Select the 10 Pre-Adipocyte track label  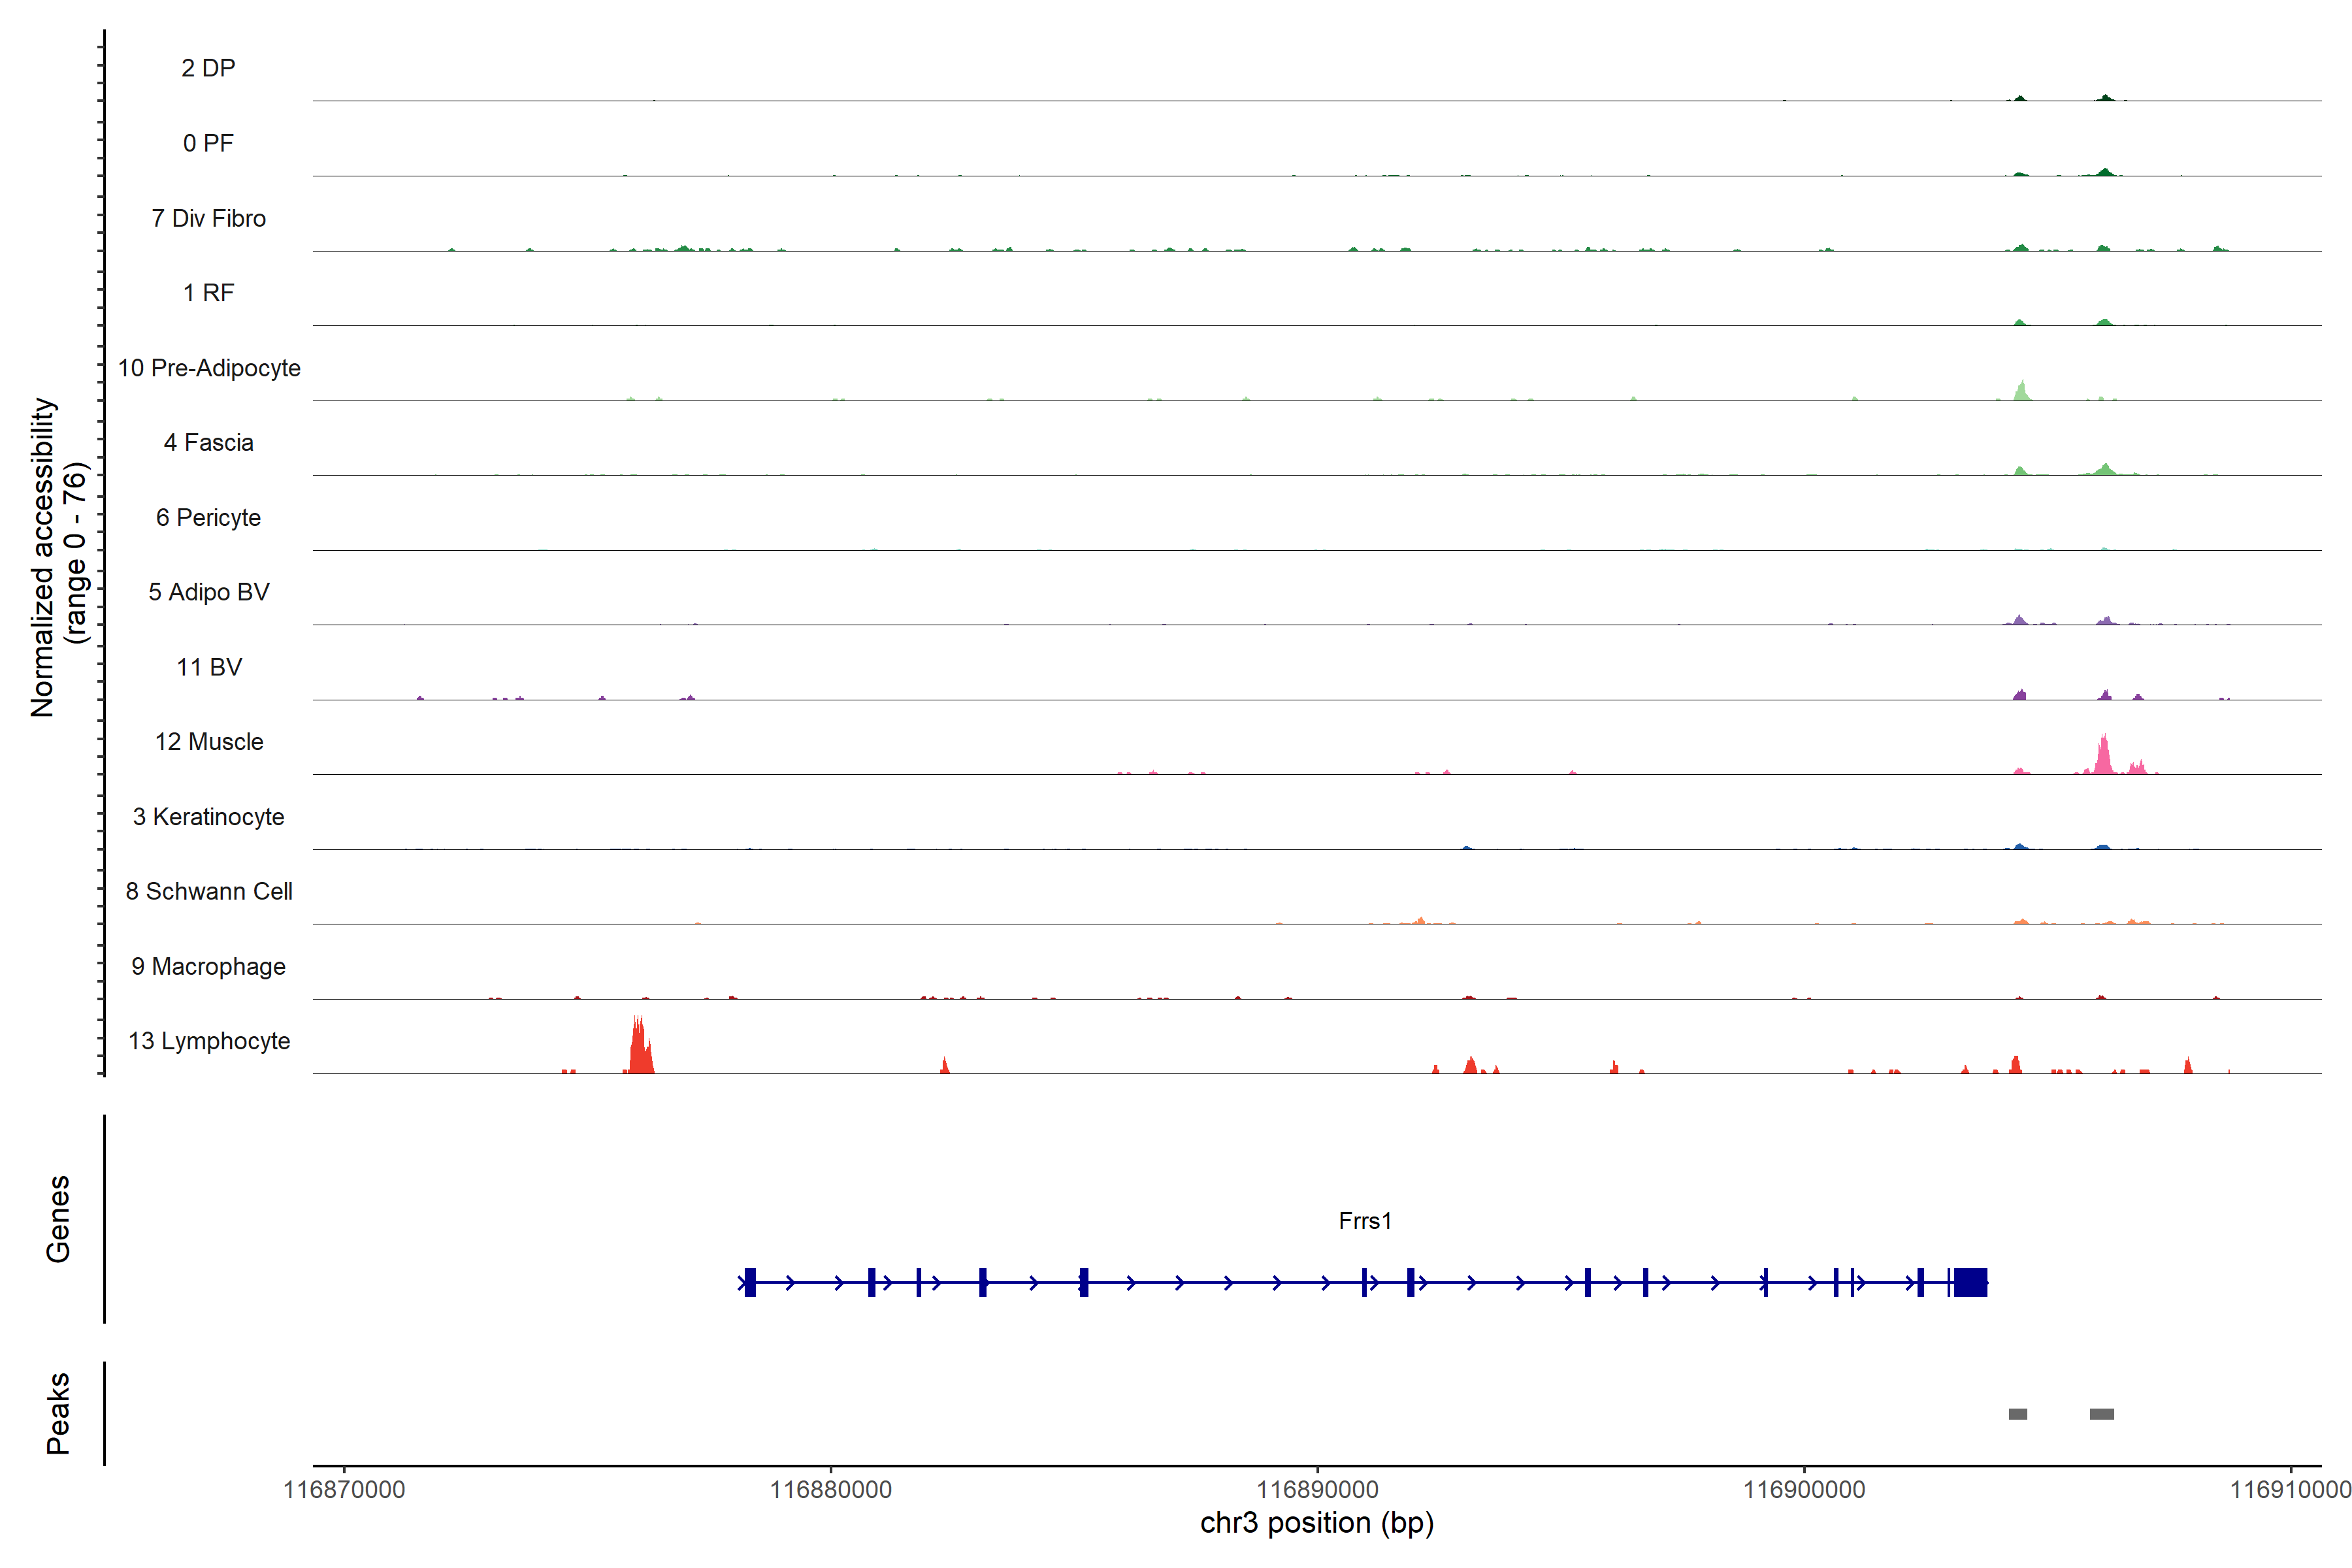(x=209, y=368)
